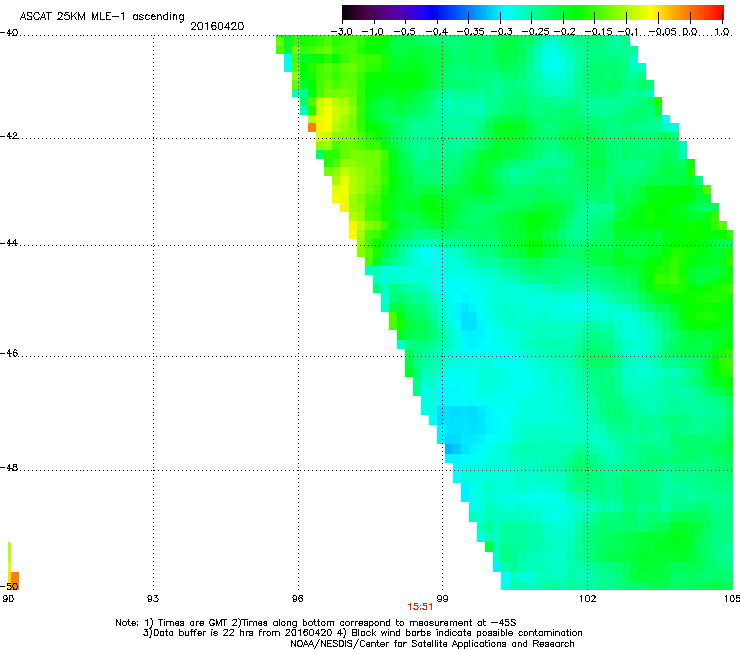Screen dimensions: 740x650
Task: Click the -0.5 color scale label
Action: (405, 32)
